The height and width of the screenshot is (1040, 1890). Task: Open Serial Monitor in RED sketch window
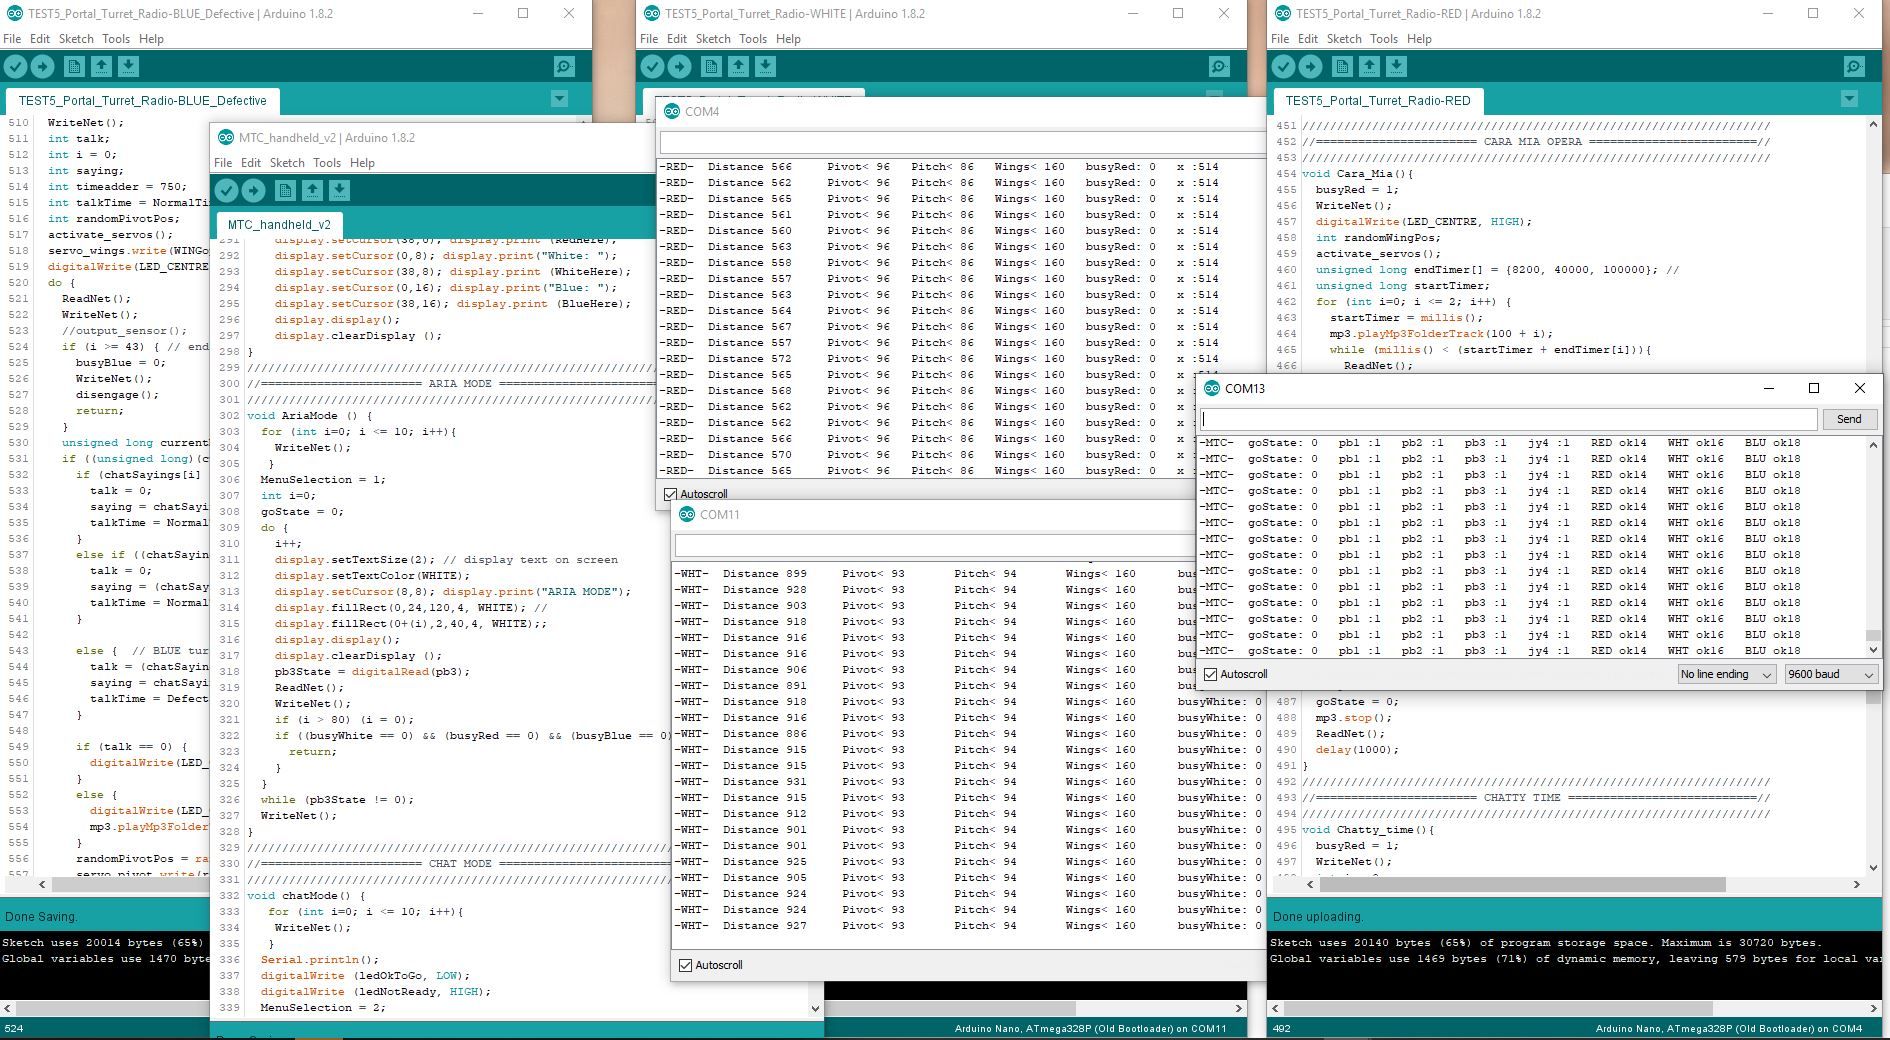coord(1854,67)
